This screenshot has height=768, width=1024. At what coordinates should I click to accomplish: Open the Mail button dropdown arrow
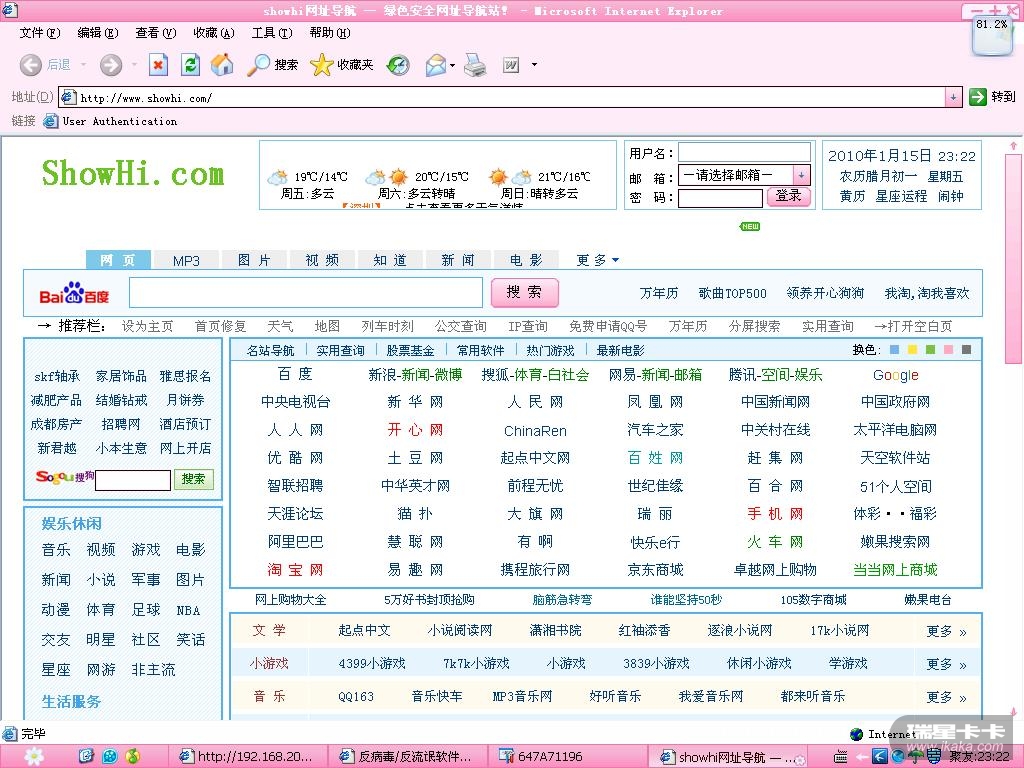(452, 65)
